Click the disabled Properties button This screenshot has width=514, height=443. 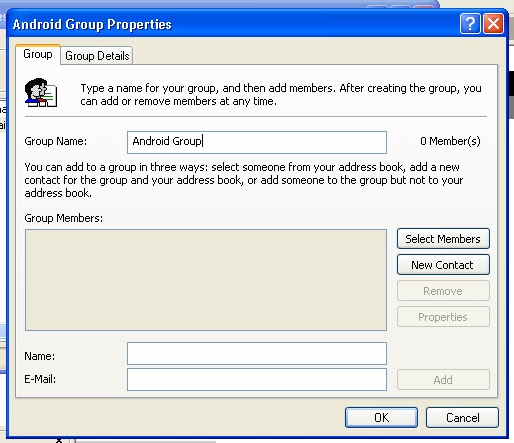(x=443, y=317)
